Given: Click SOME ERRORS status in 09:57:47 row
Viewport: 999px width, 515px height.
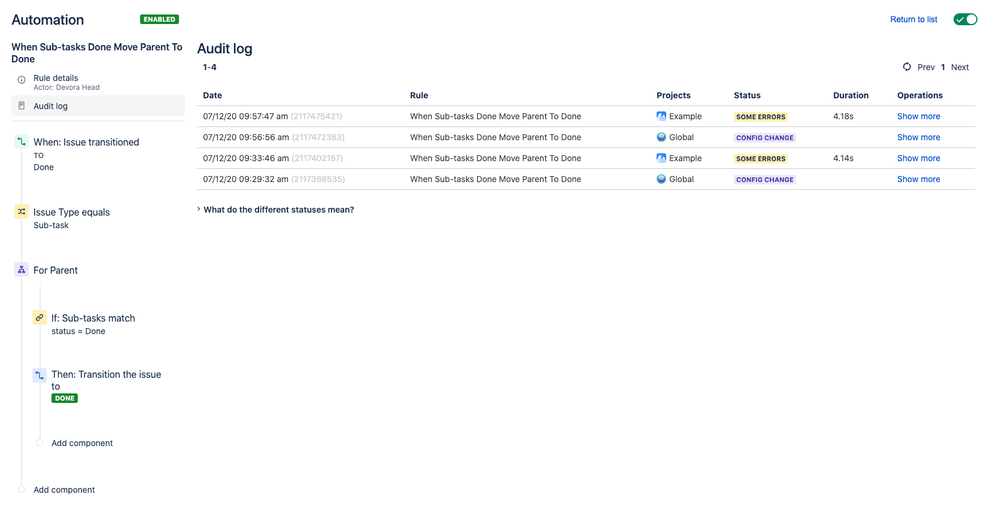Looking at the screenshot, I should click(761, 117).
